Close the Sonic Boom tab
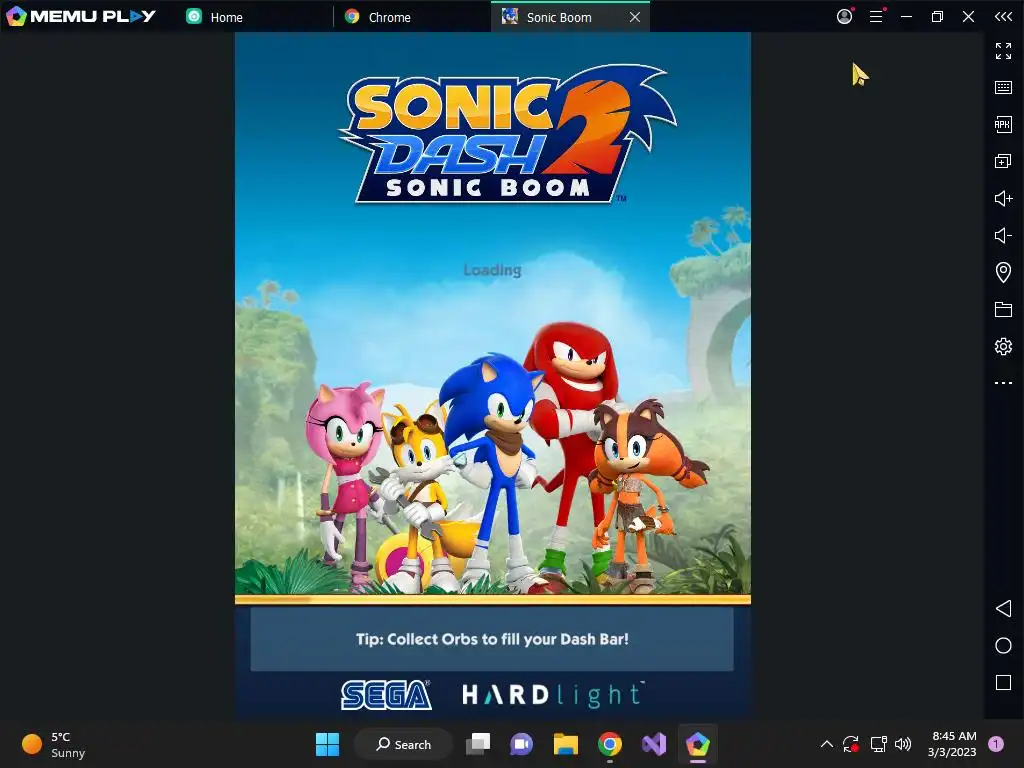The image size is (1024, 768). tap(635, 18)
